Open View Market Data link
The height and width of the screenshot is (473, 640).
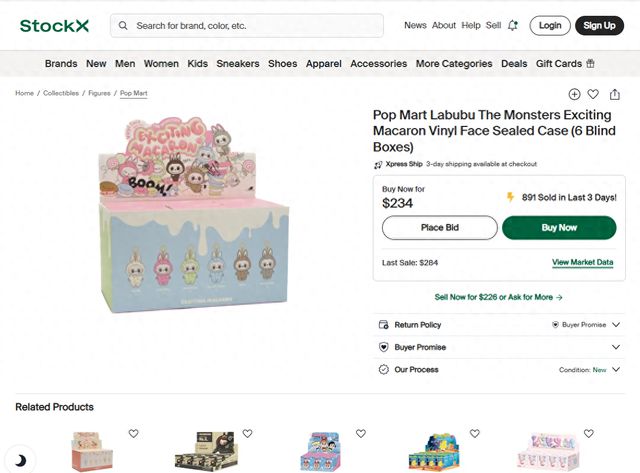coord(582,262)
